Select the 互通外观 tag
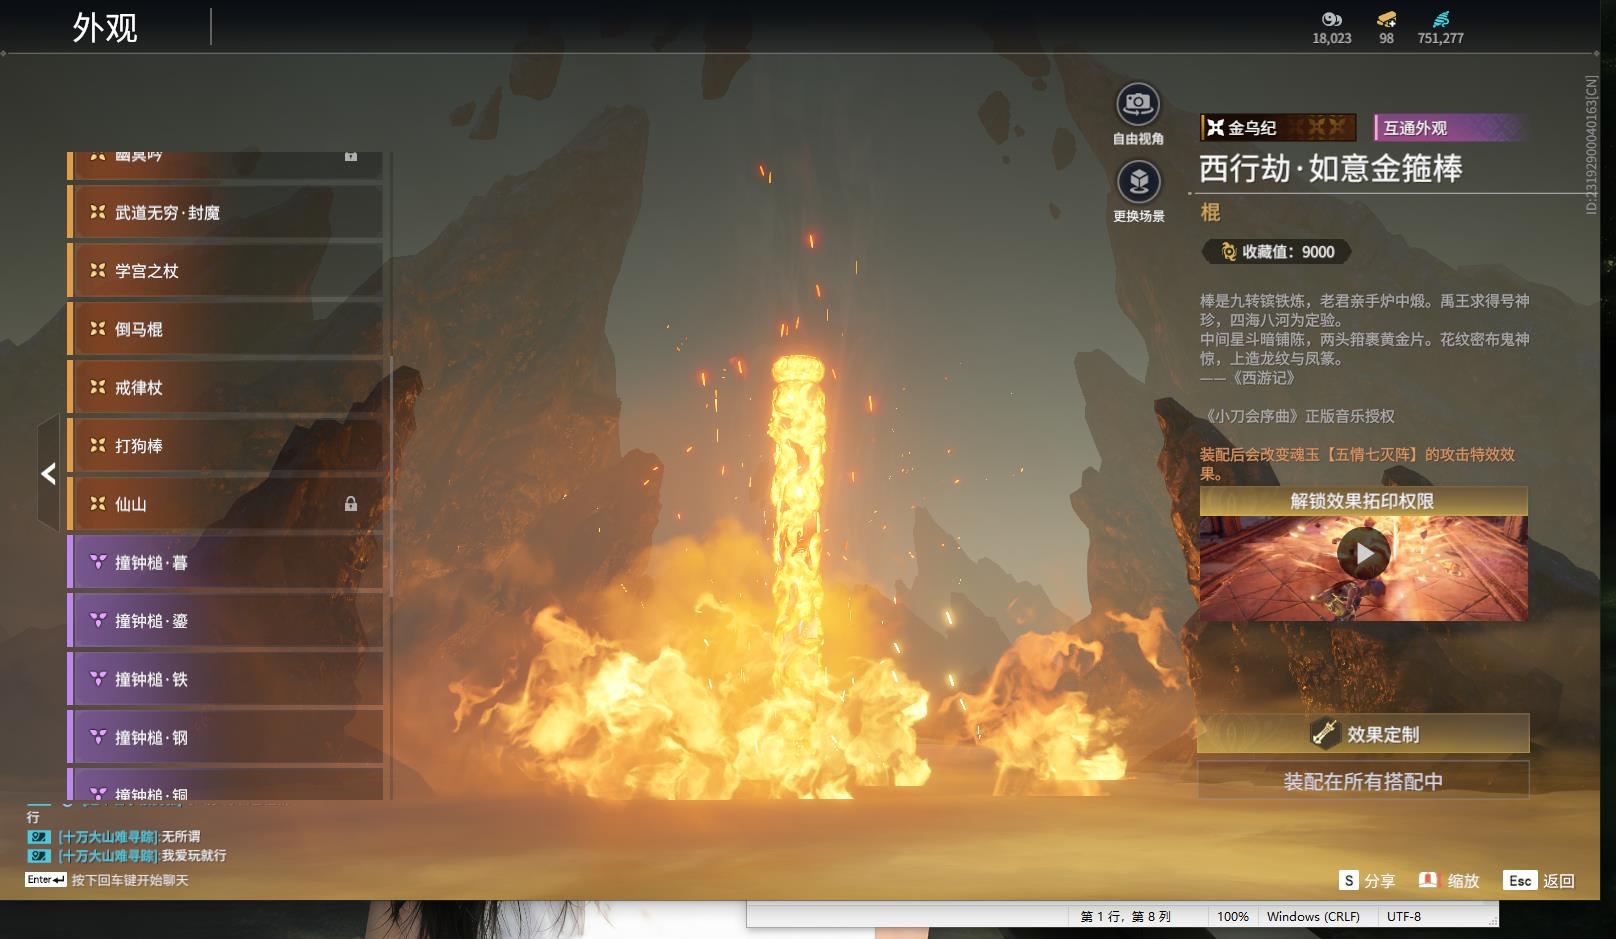Image resolution: width=1616 pixels, height=939 pixels. click(1449, 128)
